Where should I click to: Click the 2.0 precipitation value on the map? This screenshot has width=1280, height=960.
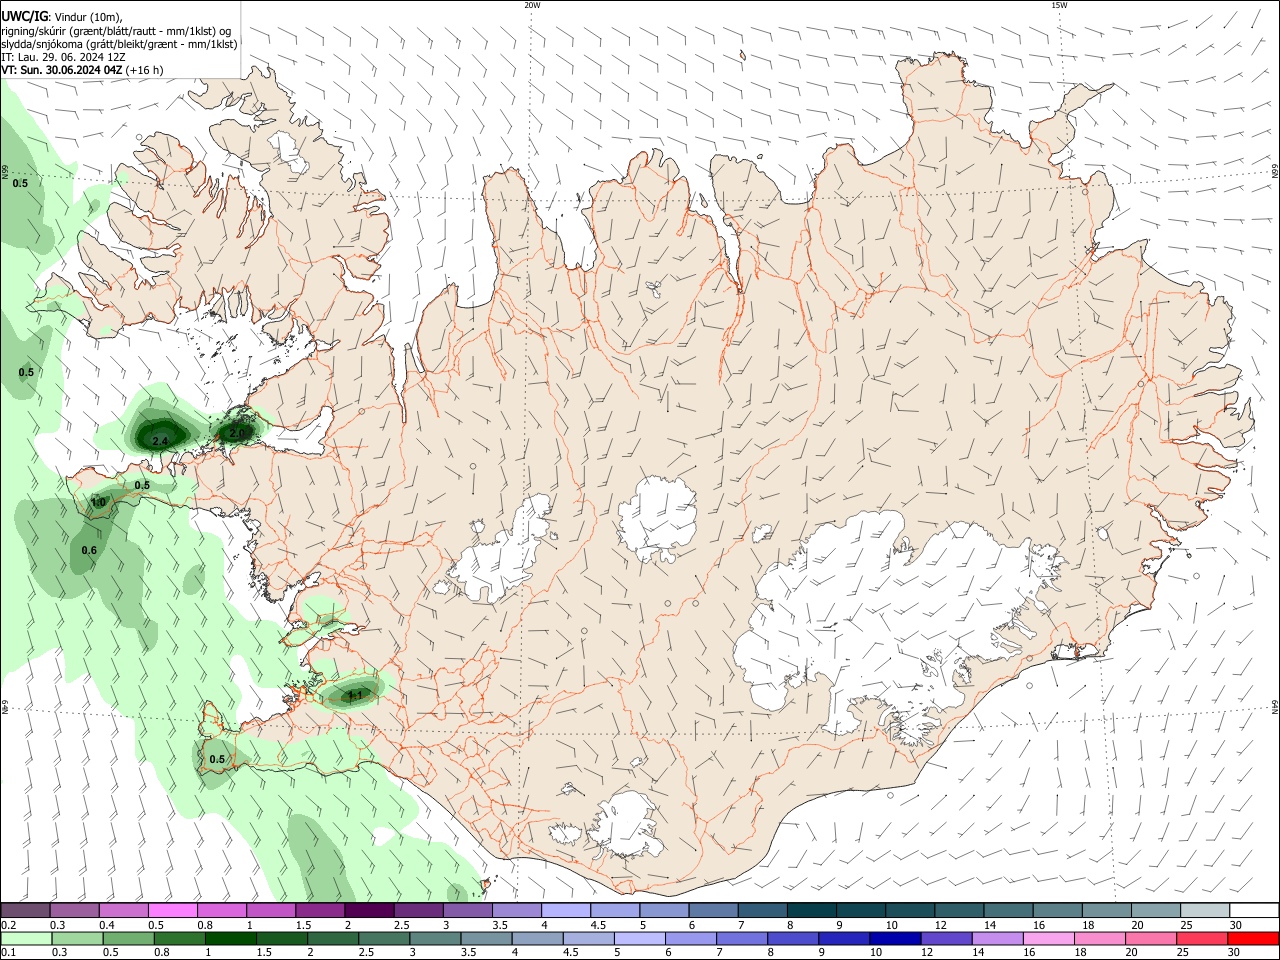(x=238, y=433)
